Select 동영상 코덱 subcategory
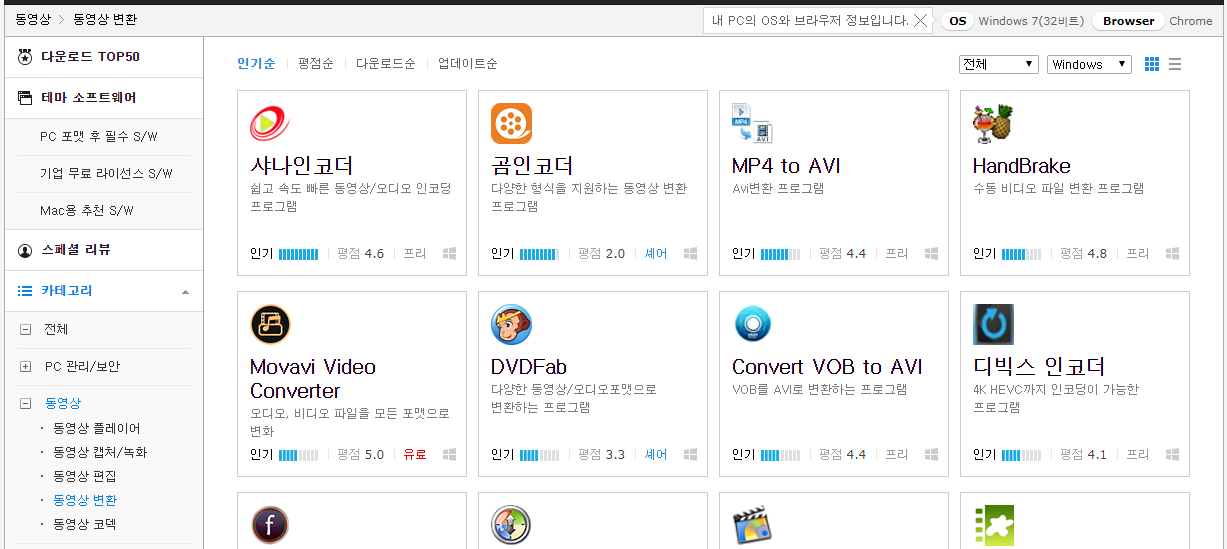 pyautogui.click(x=85, y=524)
